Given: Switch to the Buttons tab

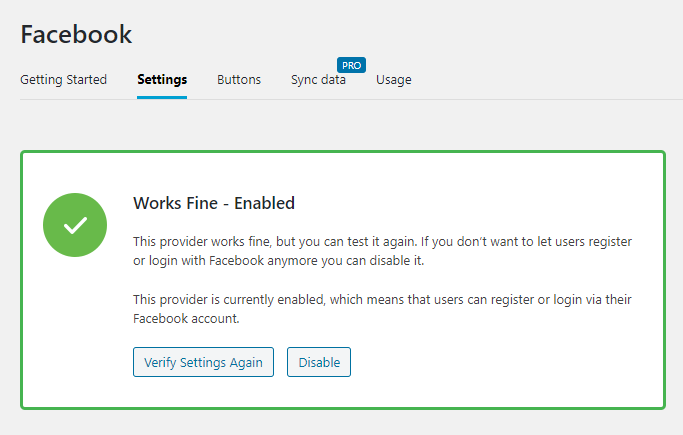Looking at the screenshot, I should 239,80.
